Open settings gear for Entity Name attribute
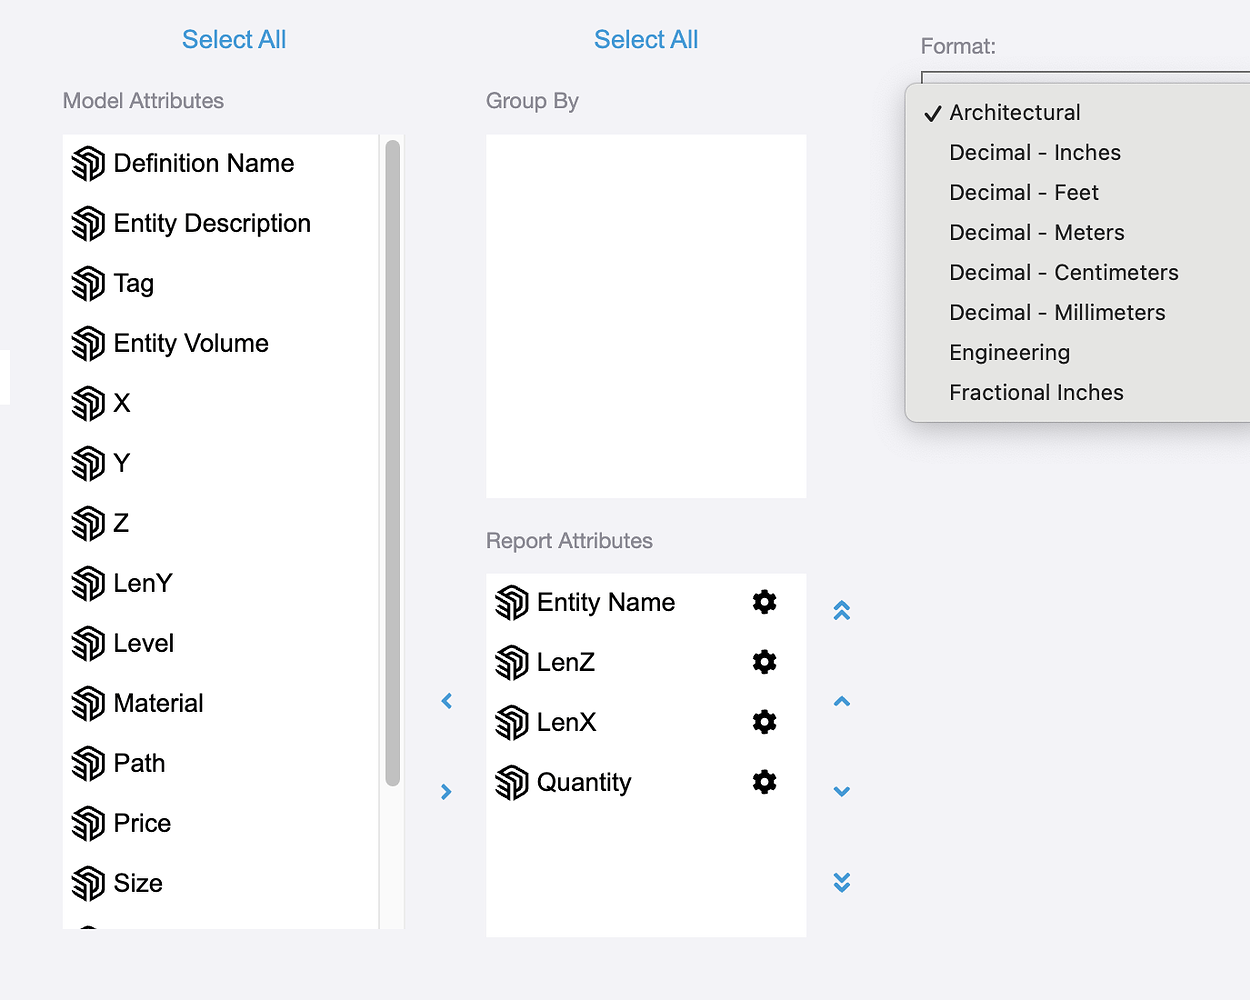The image size is (1250, 1000). pyautogui.click(x=764, y=602)
